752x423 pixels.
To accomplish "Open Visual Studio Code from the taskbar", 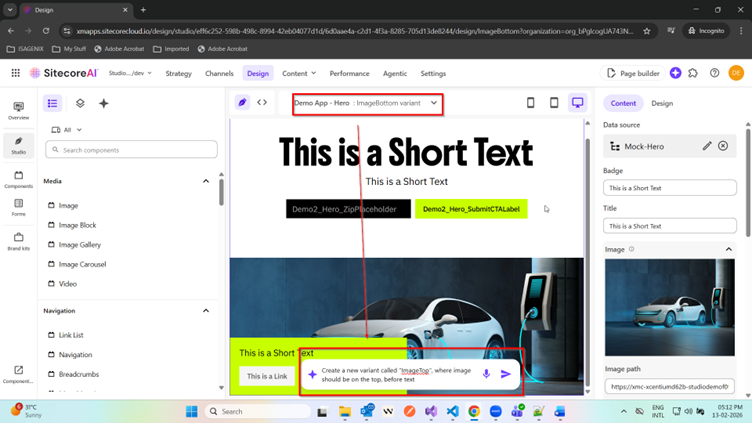I will tap(452, 411).
